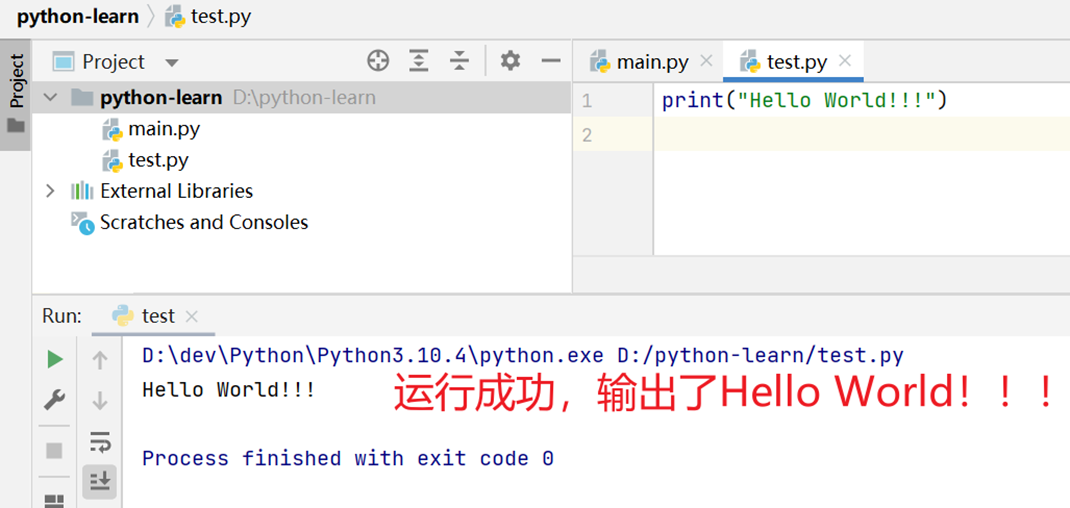
Task: Open Project panel settings gear
Action: coord(510,61)
